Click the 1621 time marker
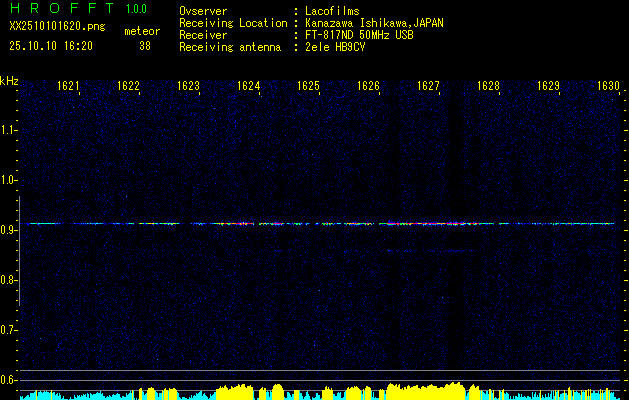This screenshot has height=400, width=629. [68, 86]
